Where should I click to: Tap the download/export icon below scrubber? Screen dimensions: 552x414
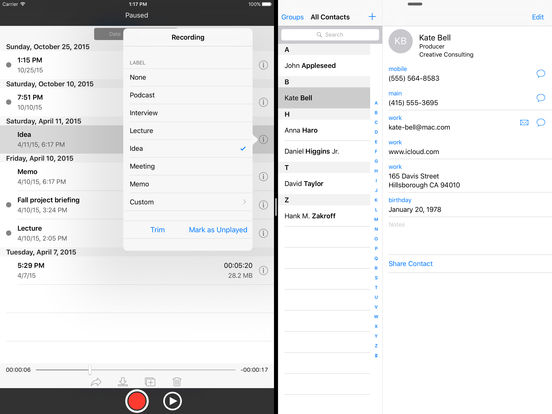pos(123,382)
